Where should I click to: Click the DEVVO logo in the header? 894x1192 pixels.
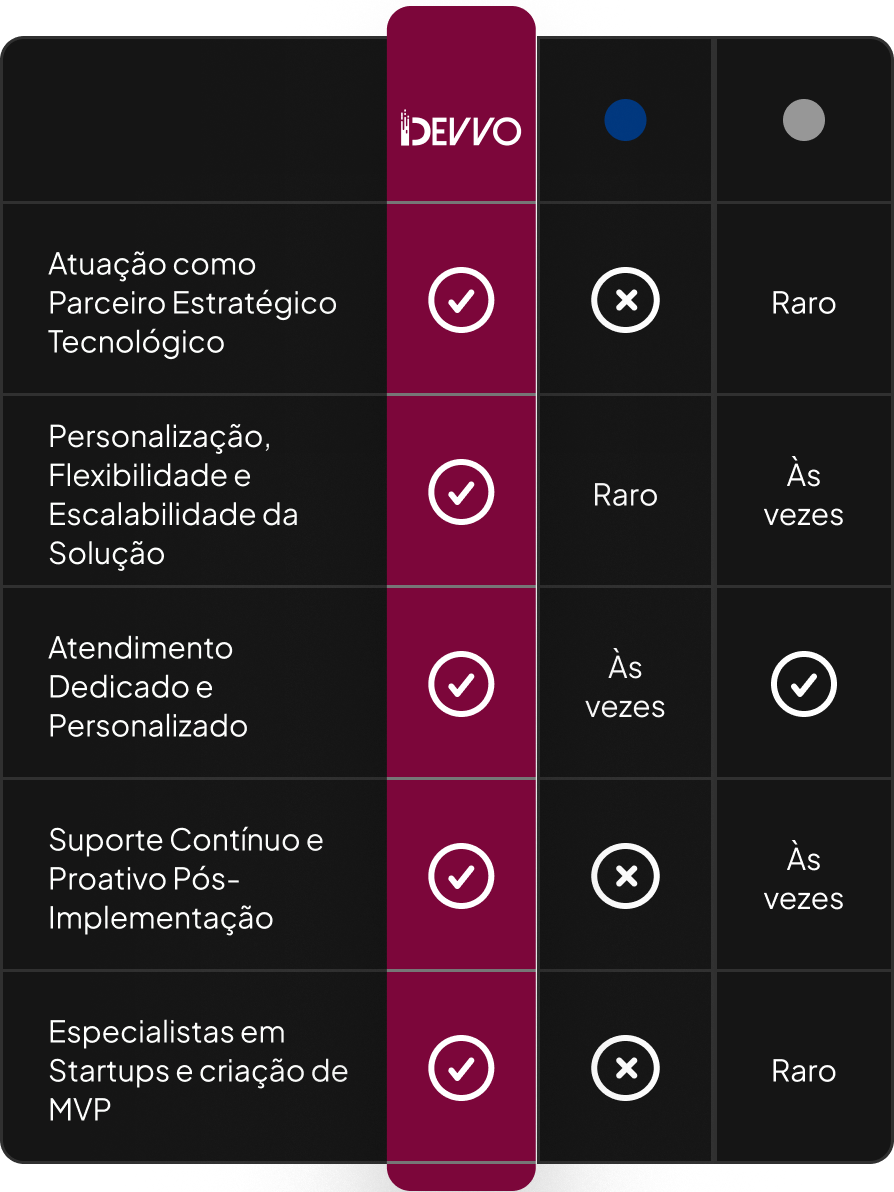coord(461,128)
